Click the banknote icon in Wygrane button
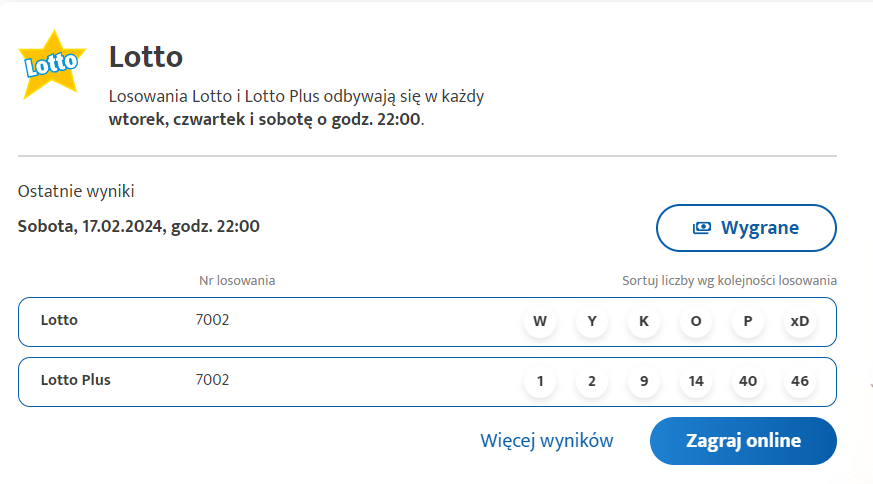 pyautogui.click(x=701, y=228)
